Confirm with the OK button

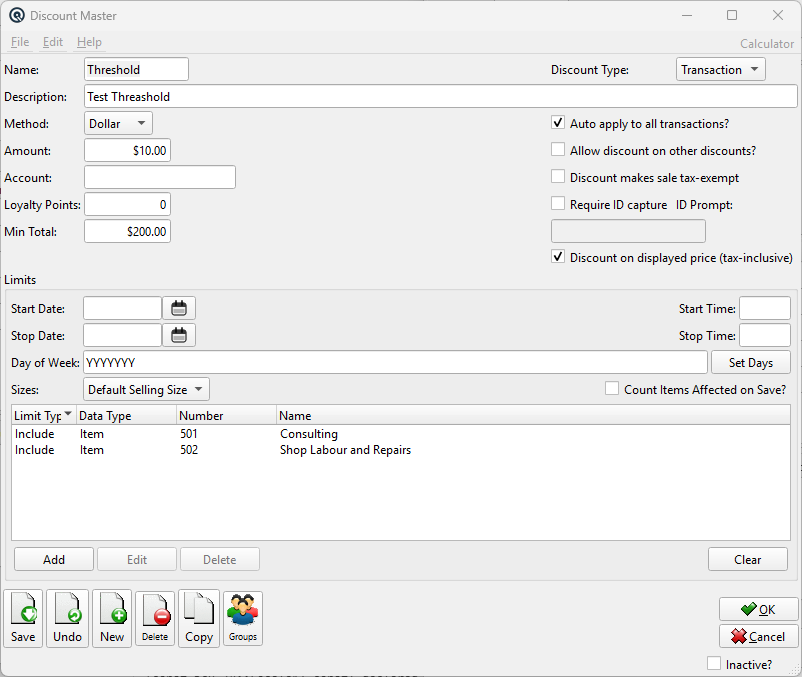tap(758, 610)
